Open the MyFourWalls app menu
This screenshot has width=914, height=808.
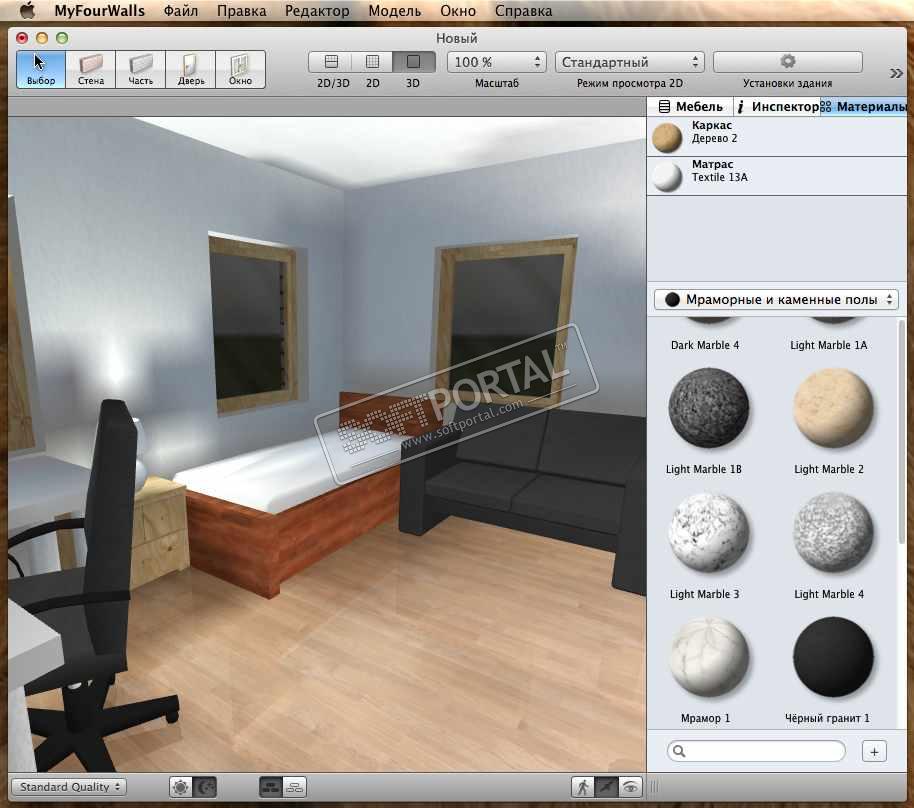(99, 10)
